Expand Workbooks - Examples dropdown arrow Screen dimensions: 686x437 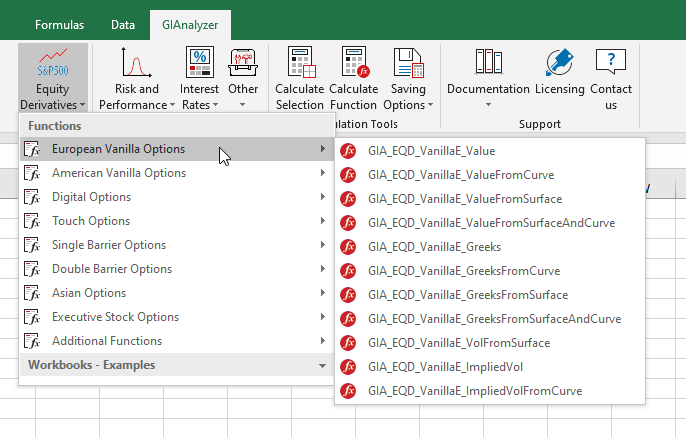[x=322, y=366]
